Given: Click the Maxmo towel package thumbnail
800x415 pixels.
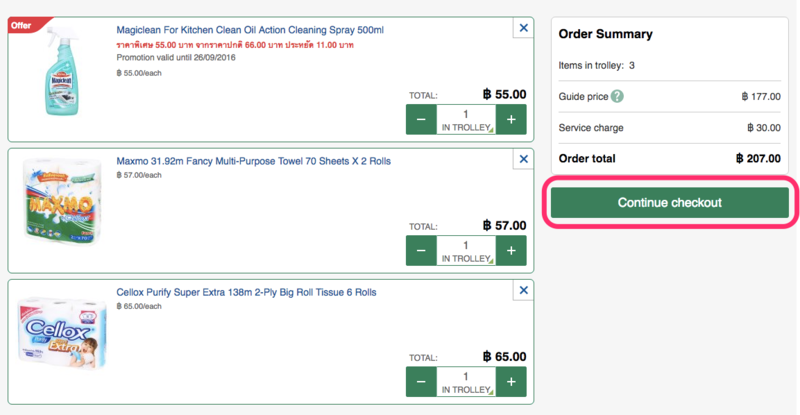Looking at the screenshot, I should click(61, 201).
